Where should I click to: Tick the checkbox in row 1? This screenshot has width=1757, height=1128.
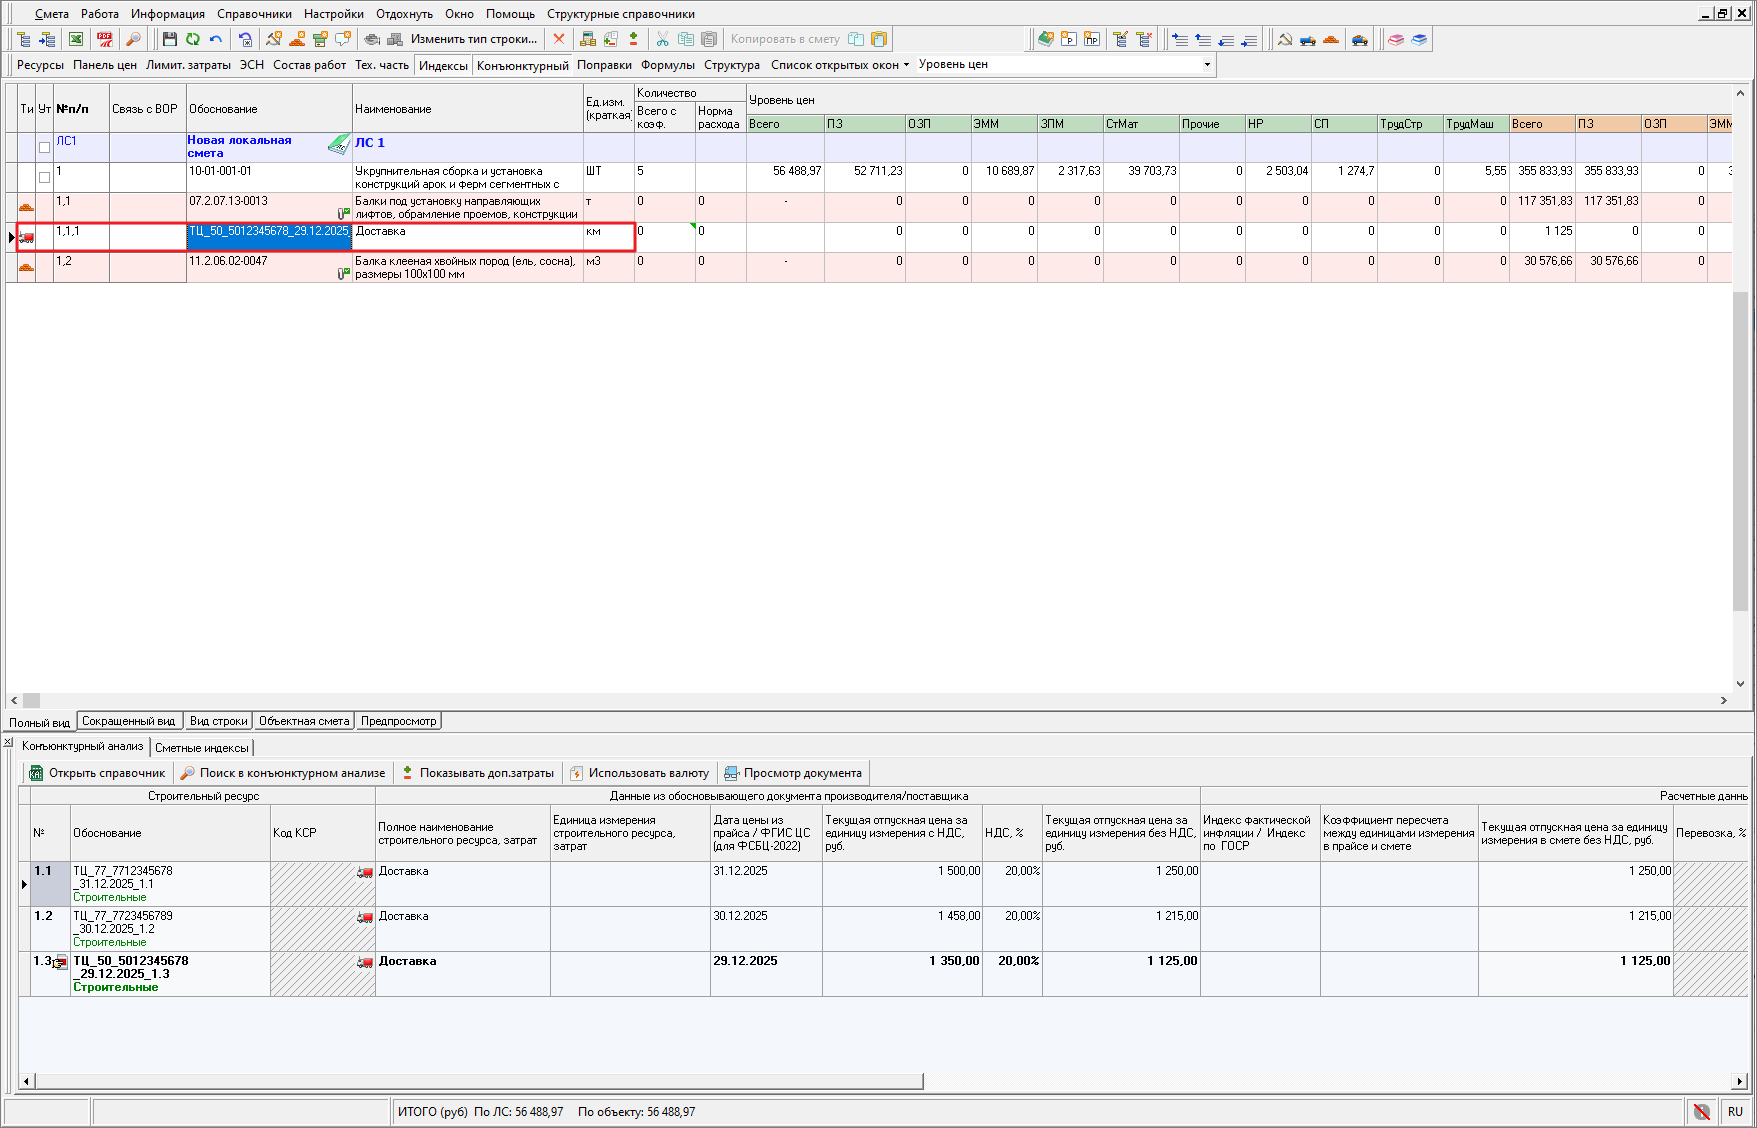pyautogui.click(x=44, y=177)
